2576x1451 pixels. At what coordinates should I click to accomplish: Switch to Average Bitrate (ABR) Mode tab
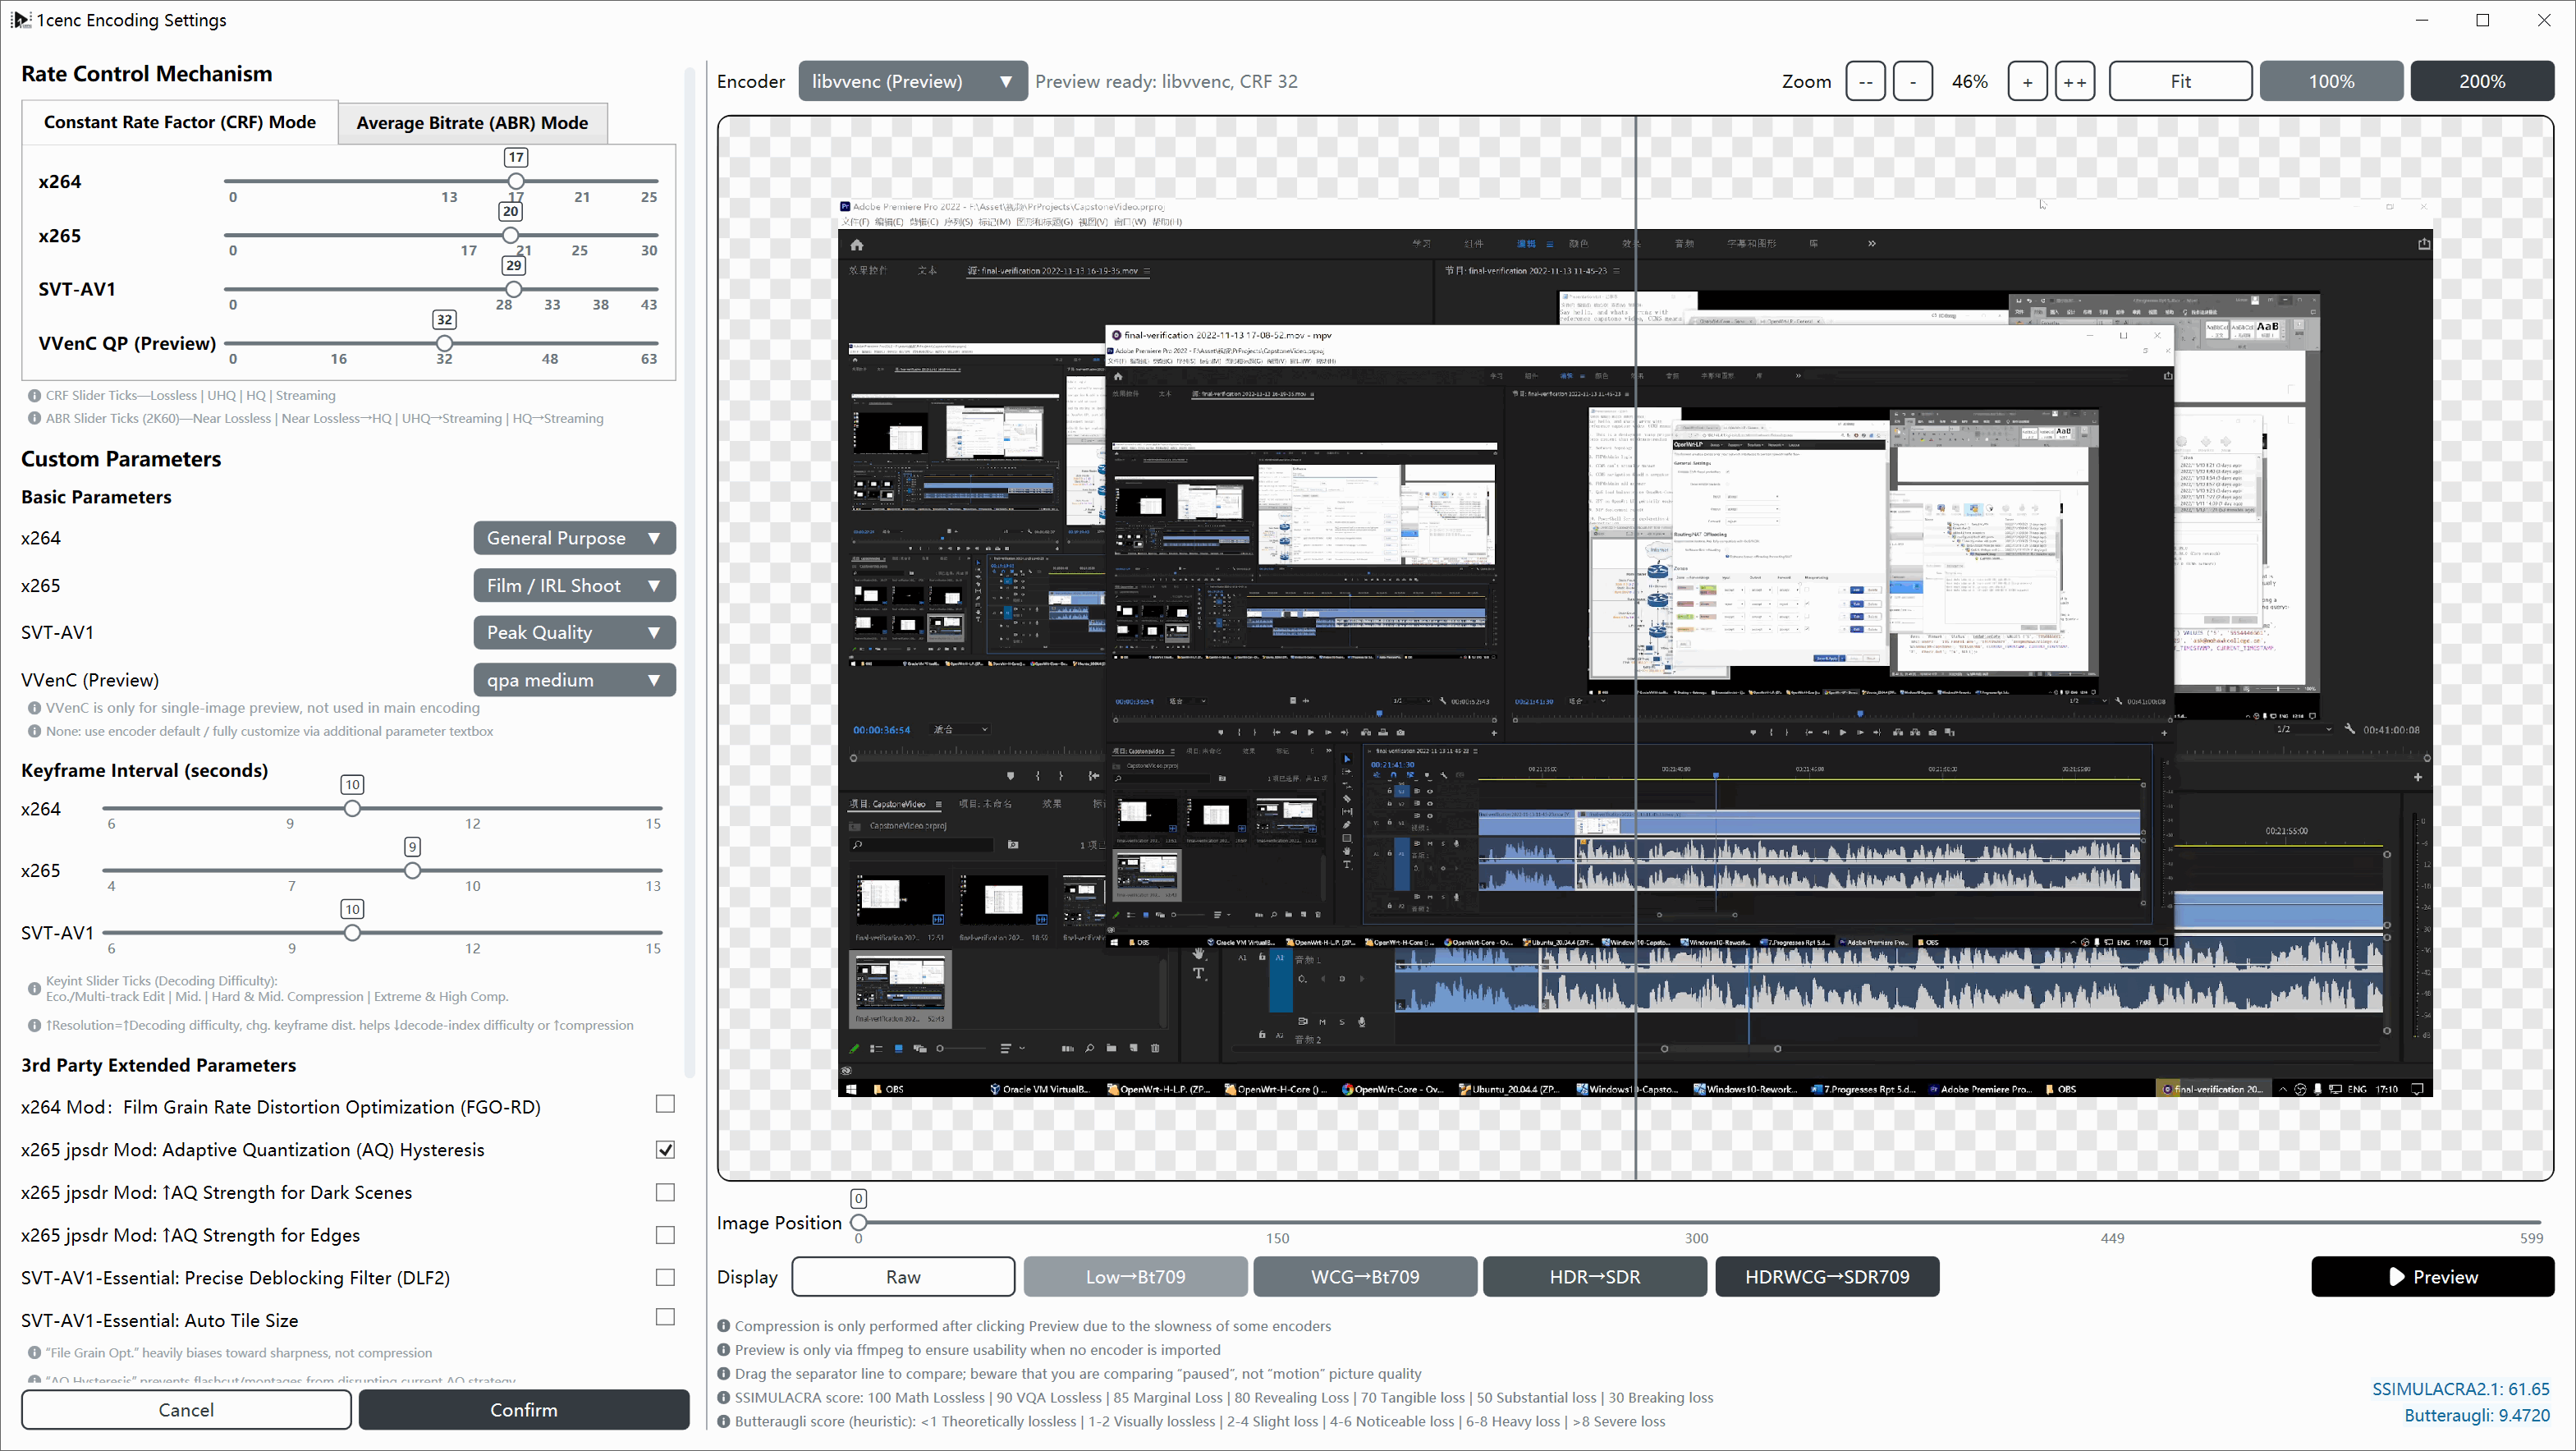(472, 123)
